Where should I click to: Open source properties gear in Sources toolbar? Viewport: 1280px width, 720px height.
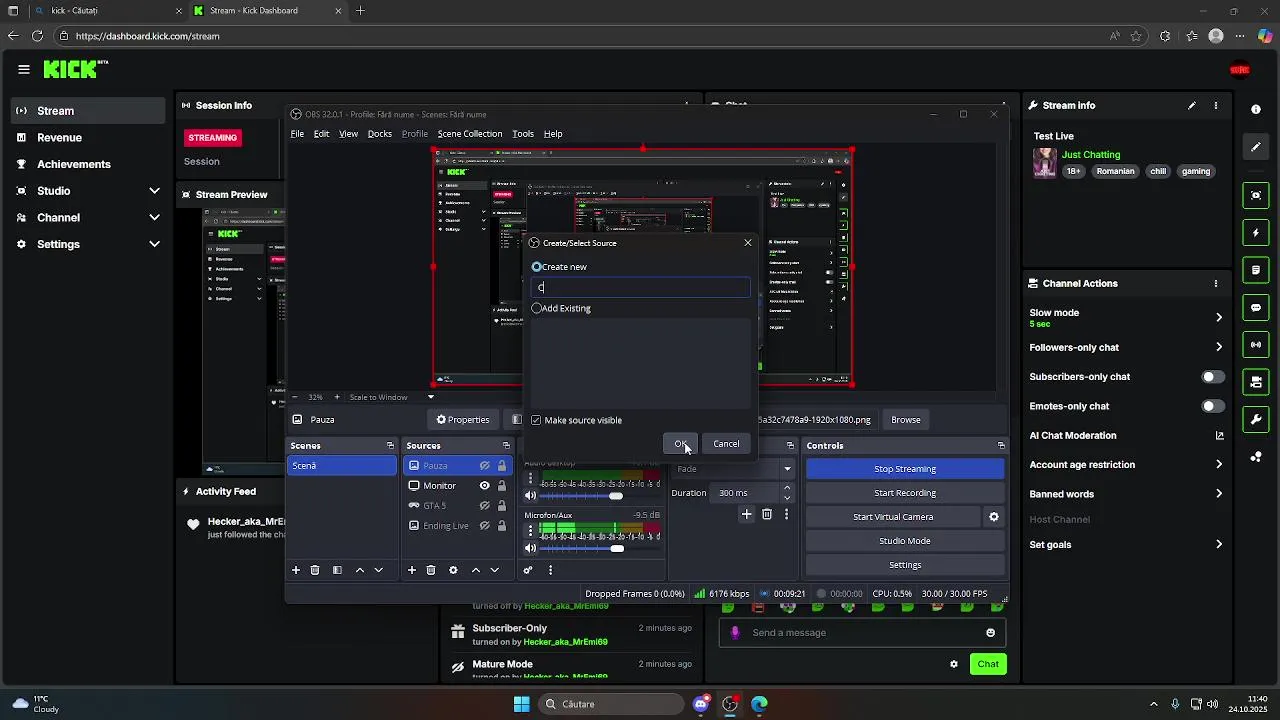[x=453, y=570]
